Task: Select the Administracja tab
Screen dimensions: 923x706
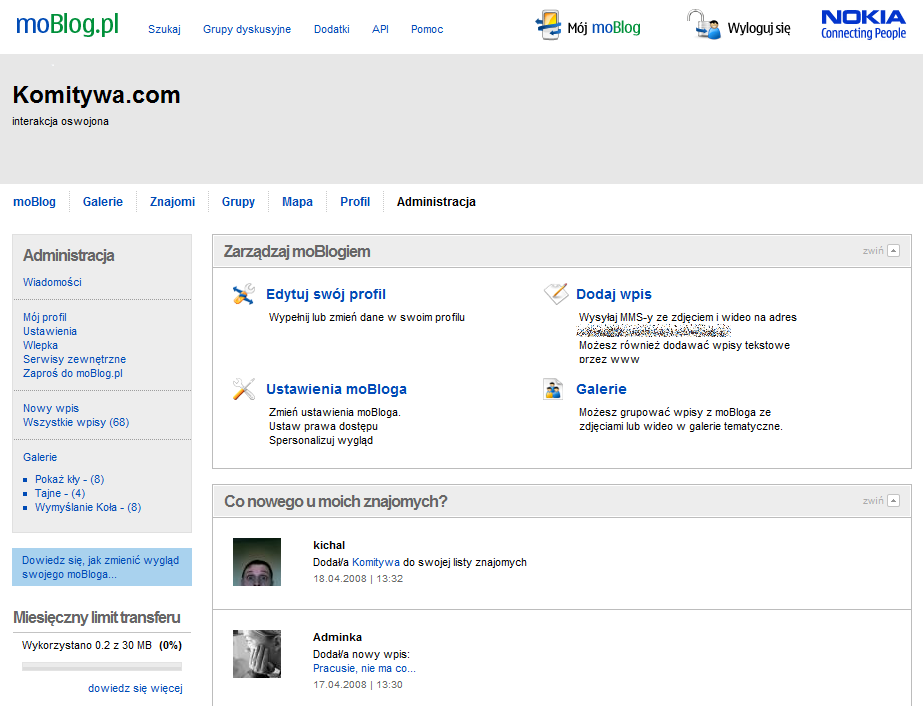Action: [436, 202]
